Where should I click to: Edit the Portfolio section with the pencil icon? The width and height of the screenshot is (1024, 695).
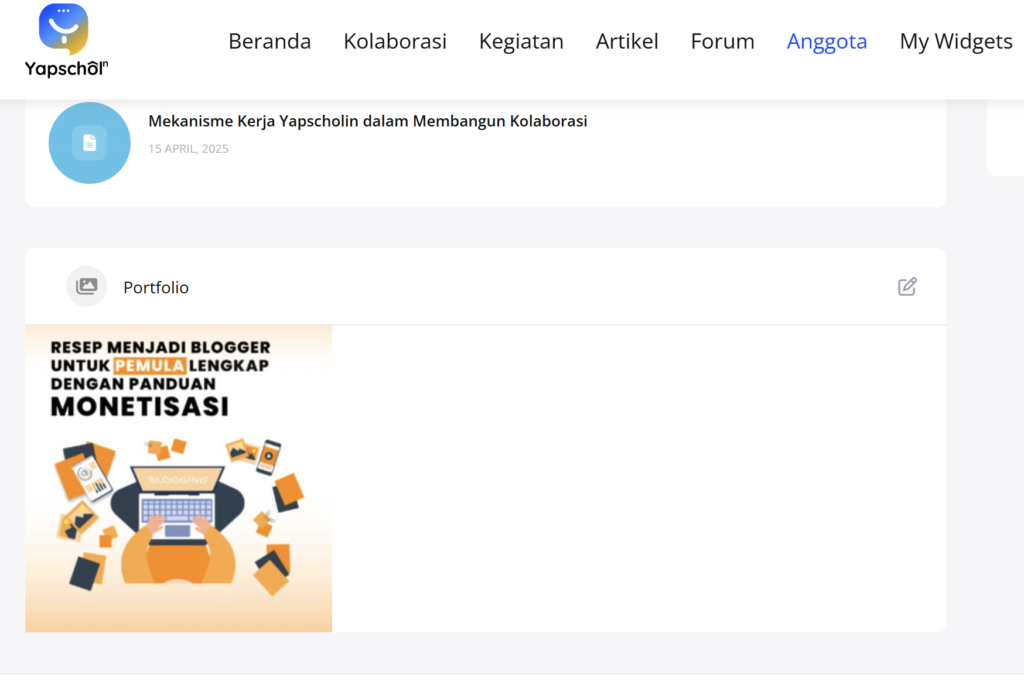pos(907,287)
